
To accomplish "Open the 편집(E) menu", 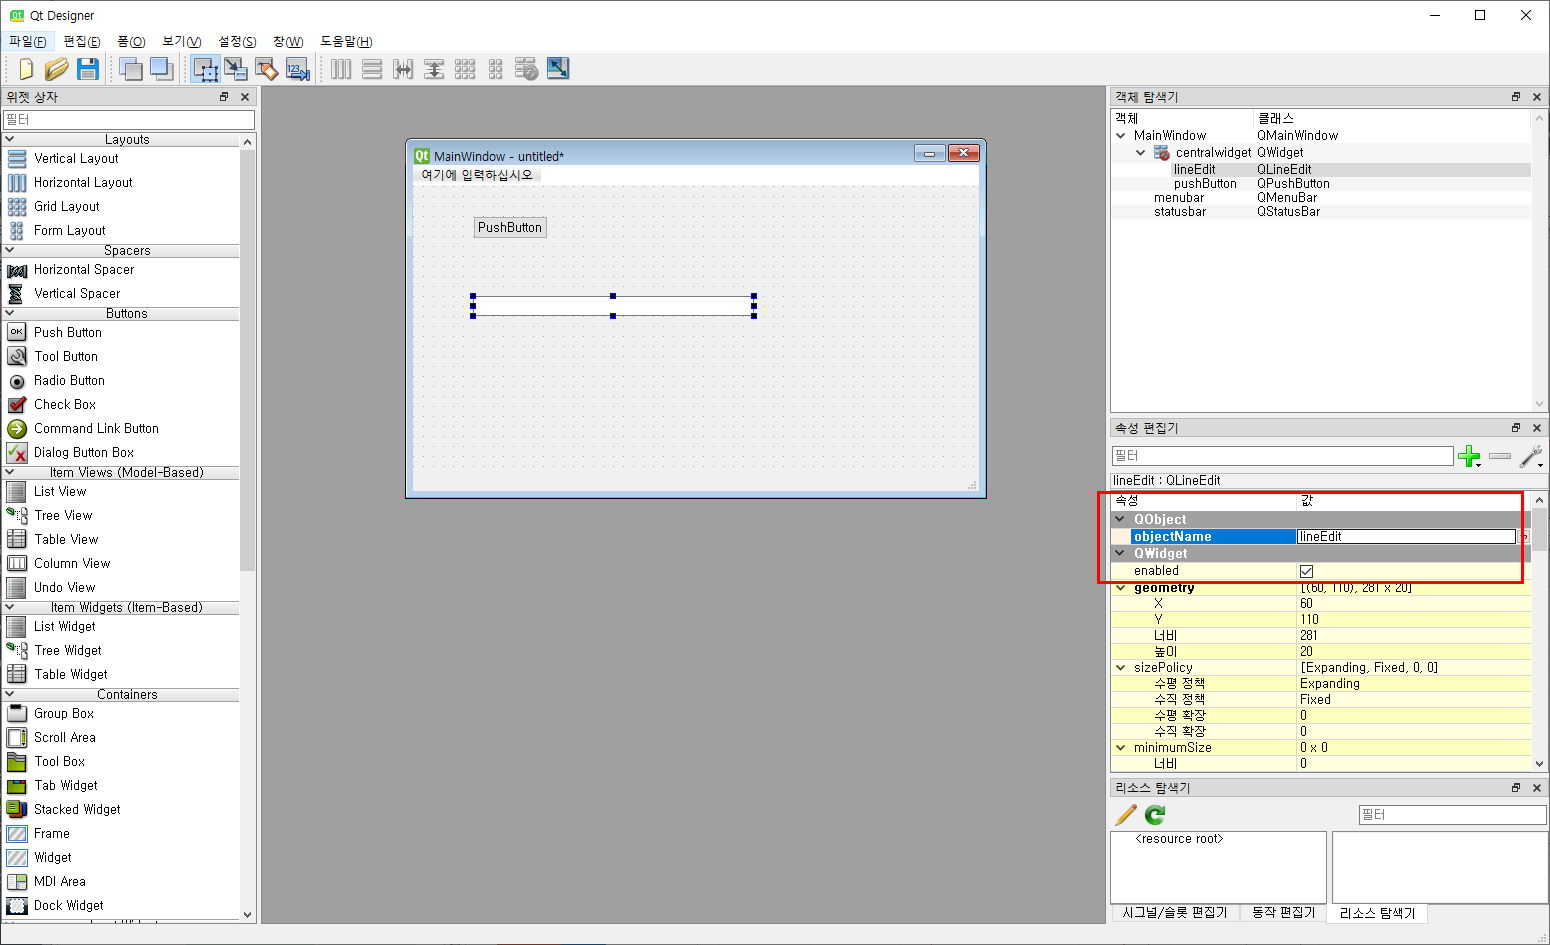I will point(81,41).
